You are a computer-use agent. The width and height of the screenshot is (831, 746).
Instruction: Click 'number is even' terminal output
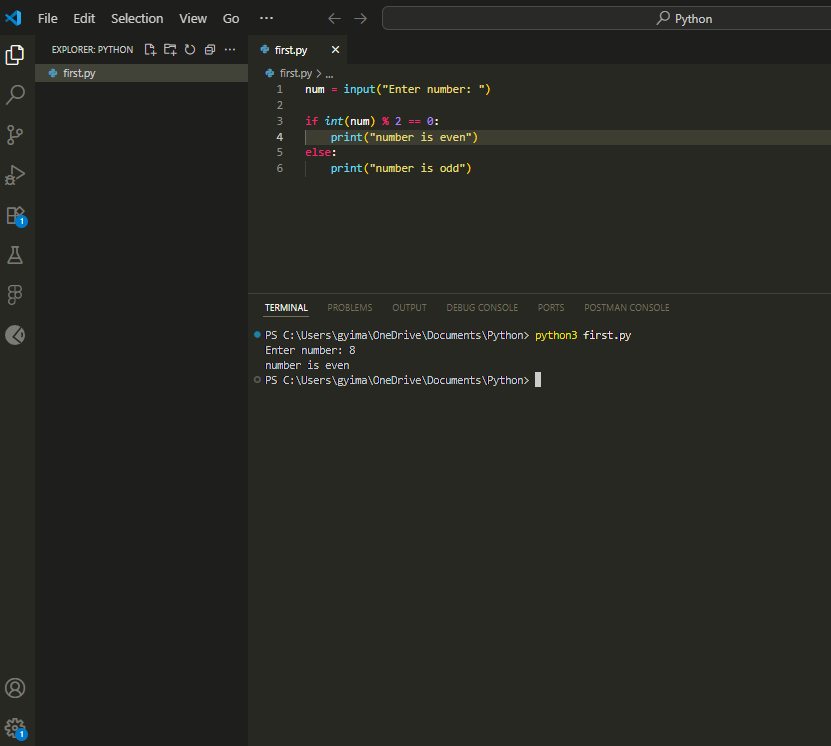307,366
